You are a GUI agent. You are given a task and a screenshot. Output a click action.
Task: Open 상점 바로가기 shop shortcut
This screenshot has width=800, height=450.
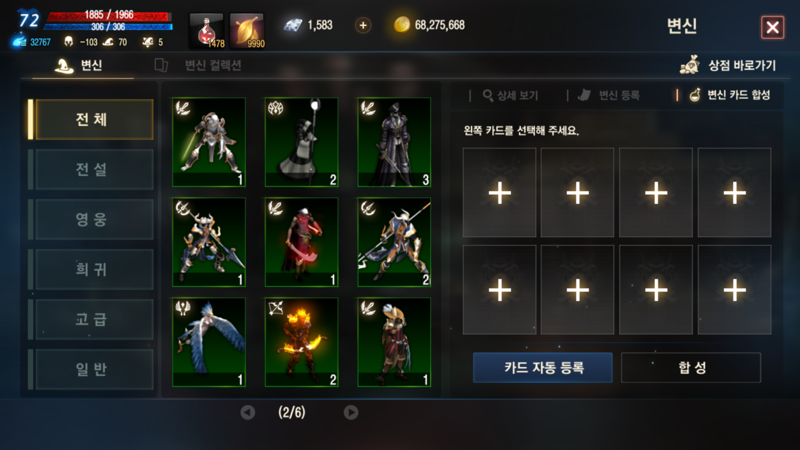coord(728,65)
